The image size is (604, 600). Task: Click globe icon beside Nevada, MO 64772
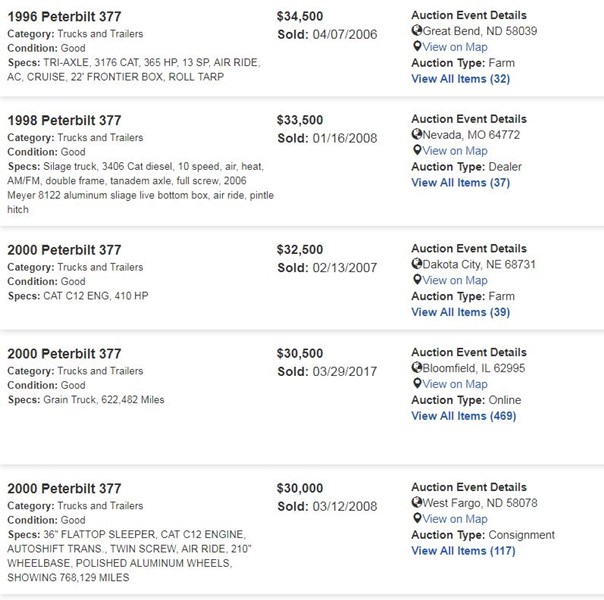(x=416, y=134)
